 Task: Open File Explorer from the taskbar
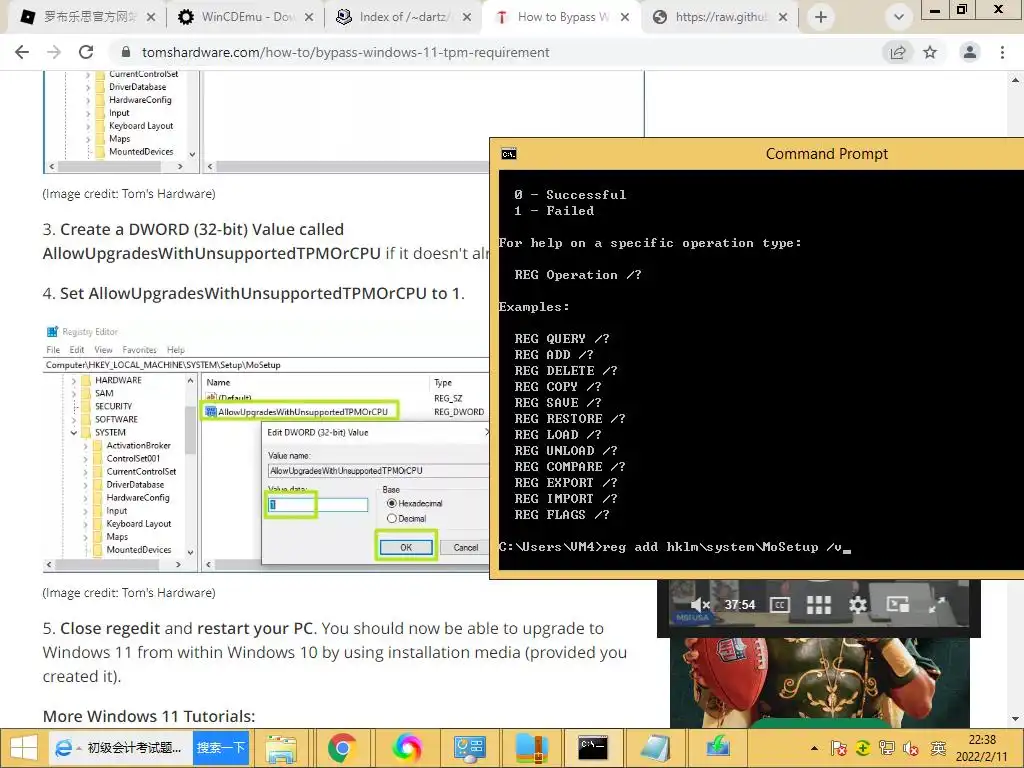click(x=281, y=748)
